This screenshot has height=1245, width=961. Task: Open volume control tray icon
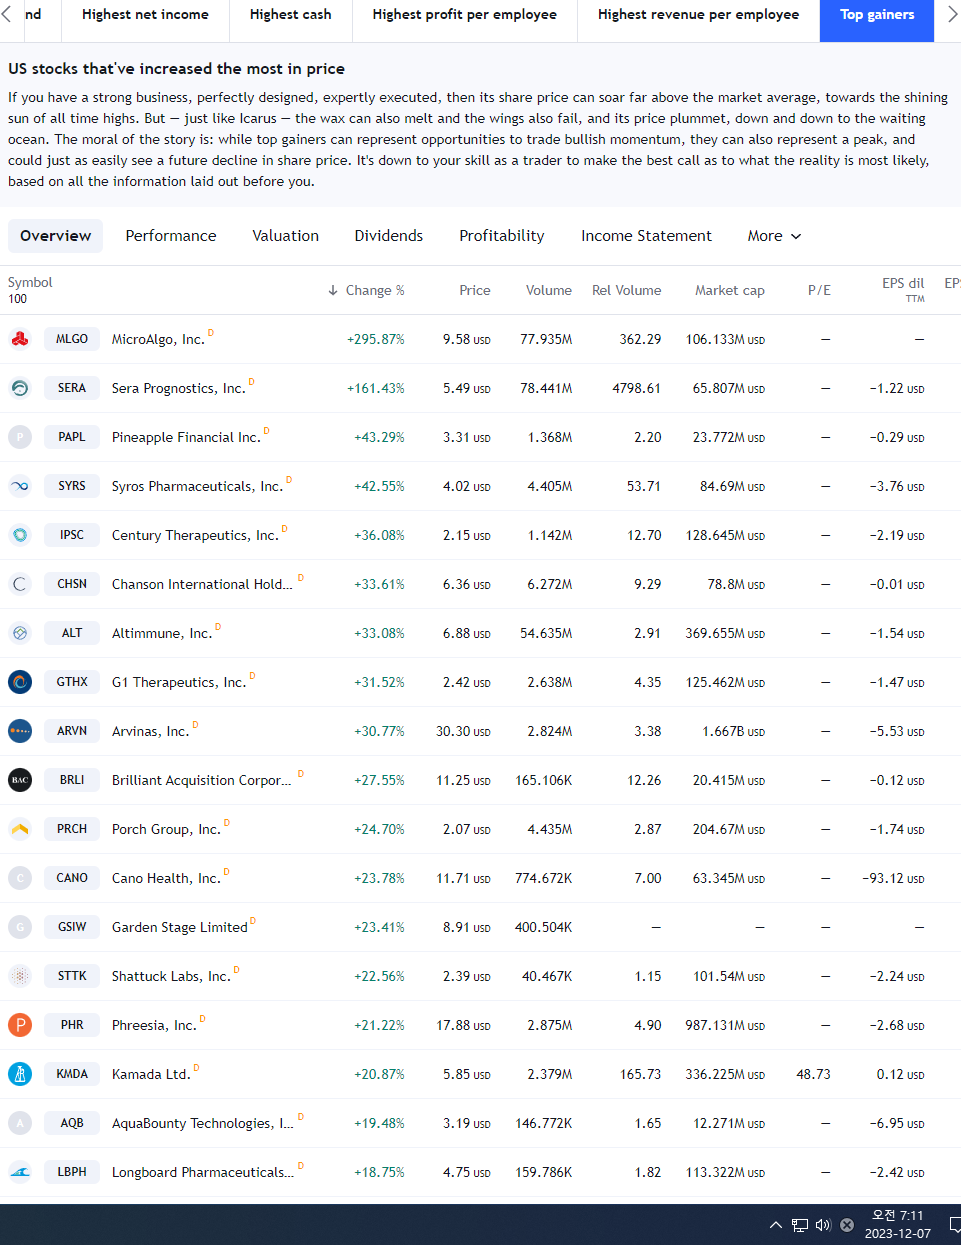click(x=823, y=1225)
